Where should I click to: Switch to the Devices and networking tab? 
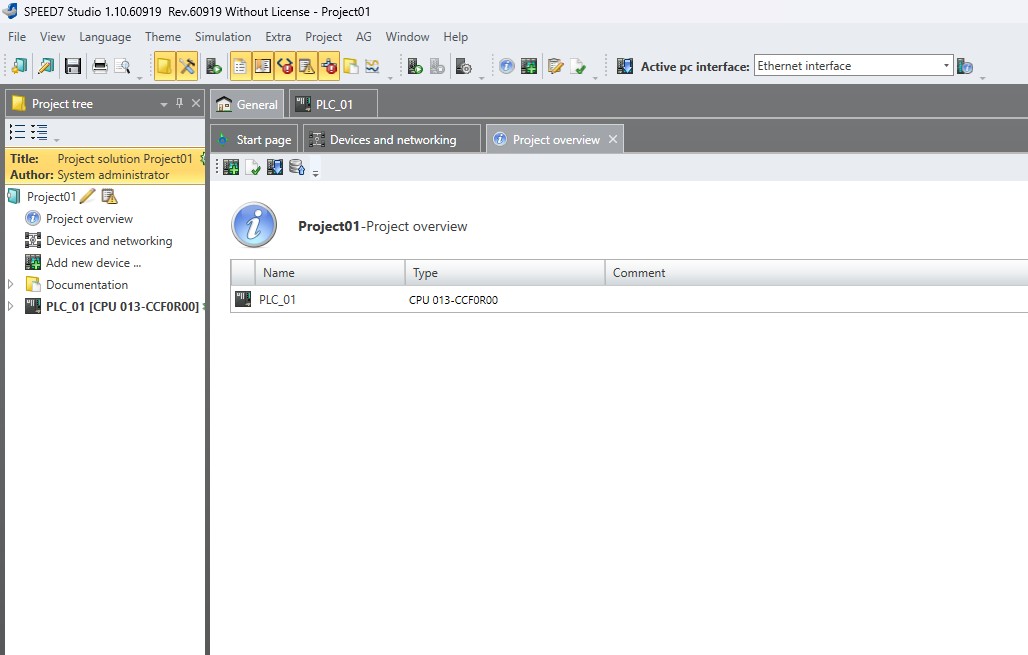[392, 140]
